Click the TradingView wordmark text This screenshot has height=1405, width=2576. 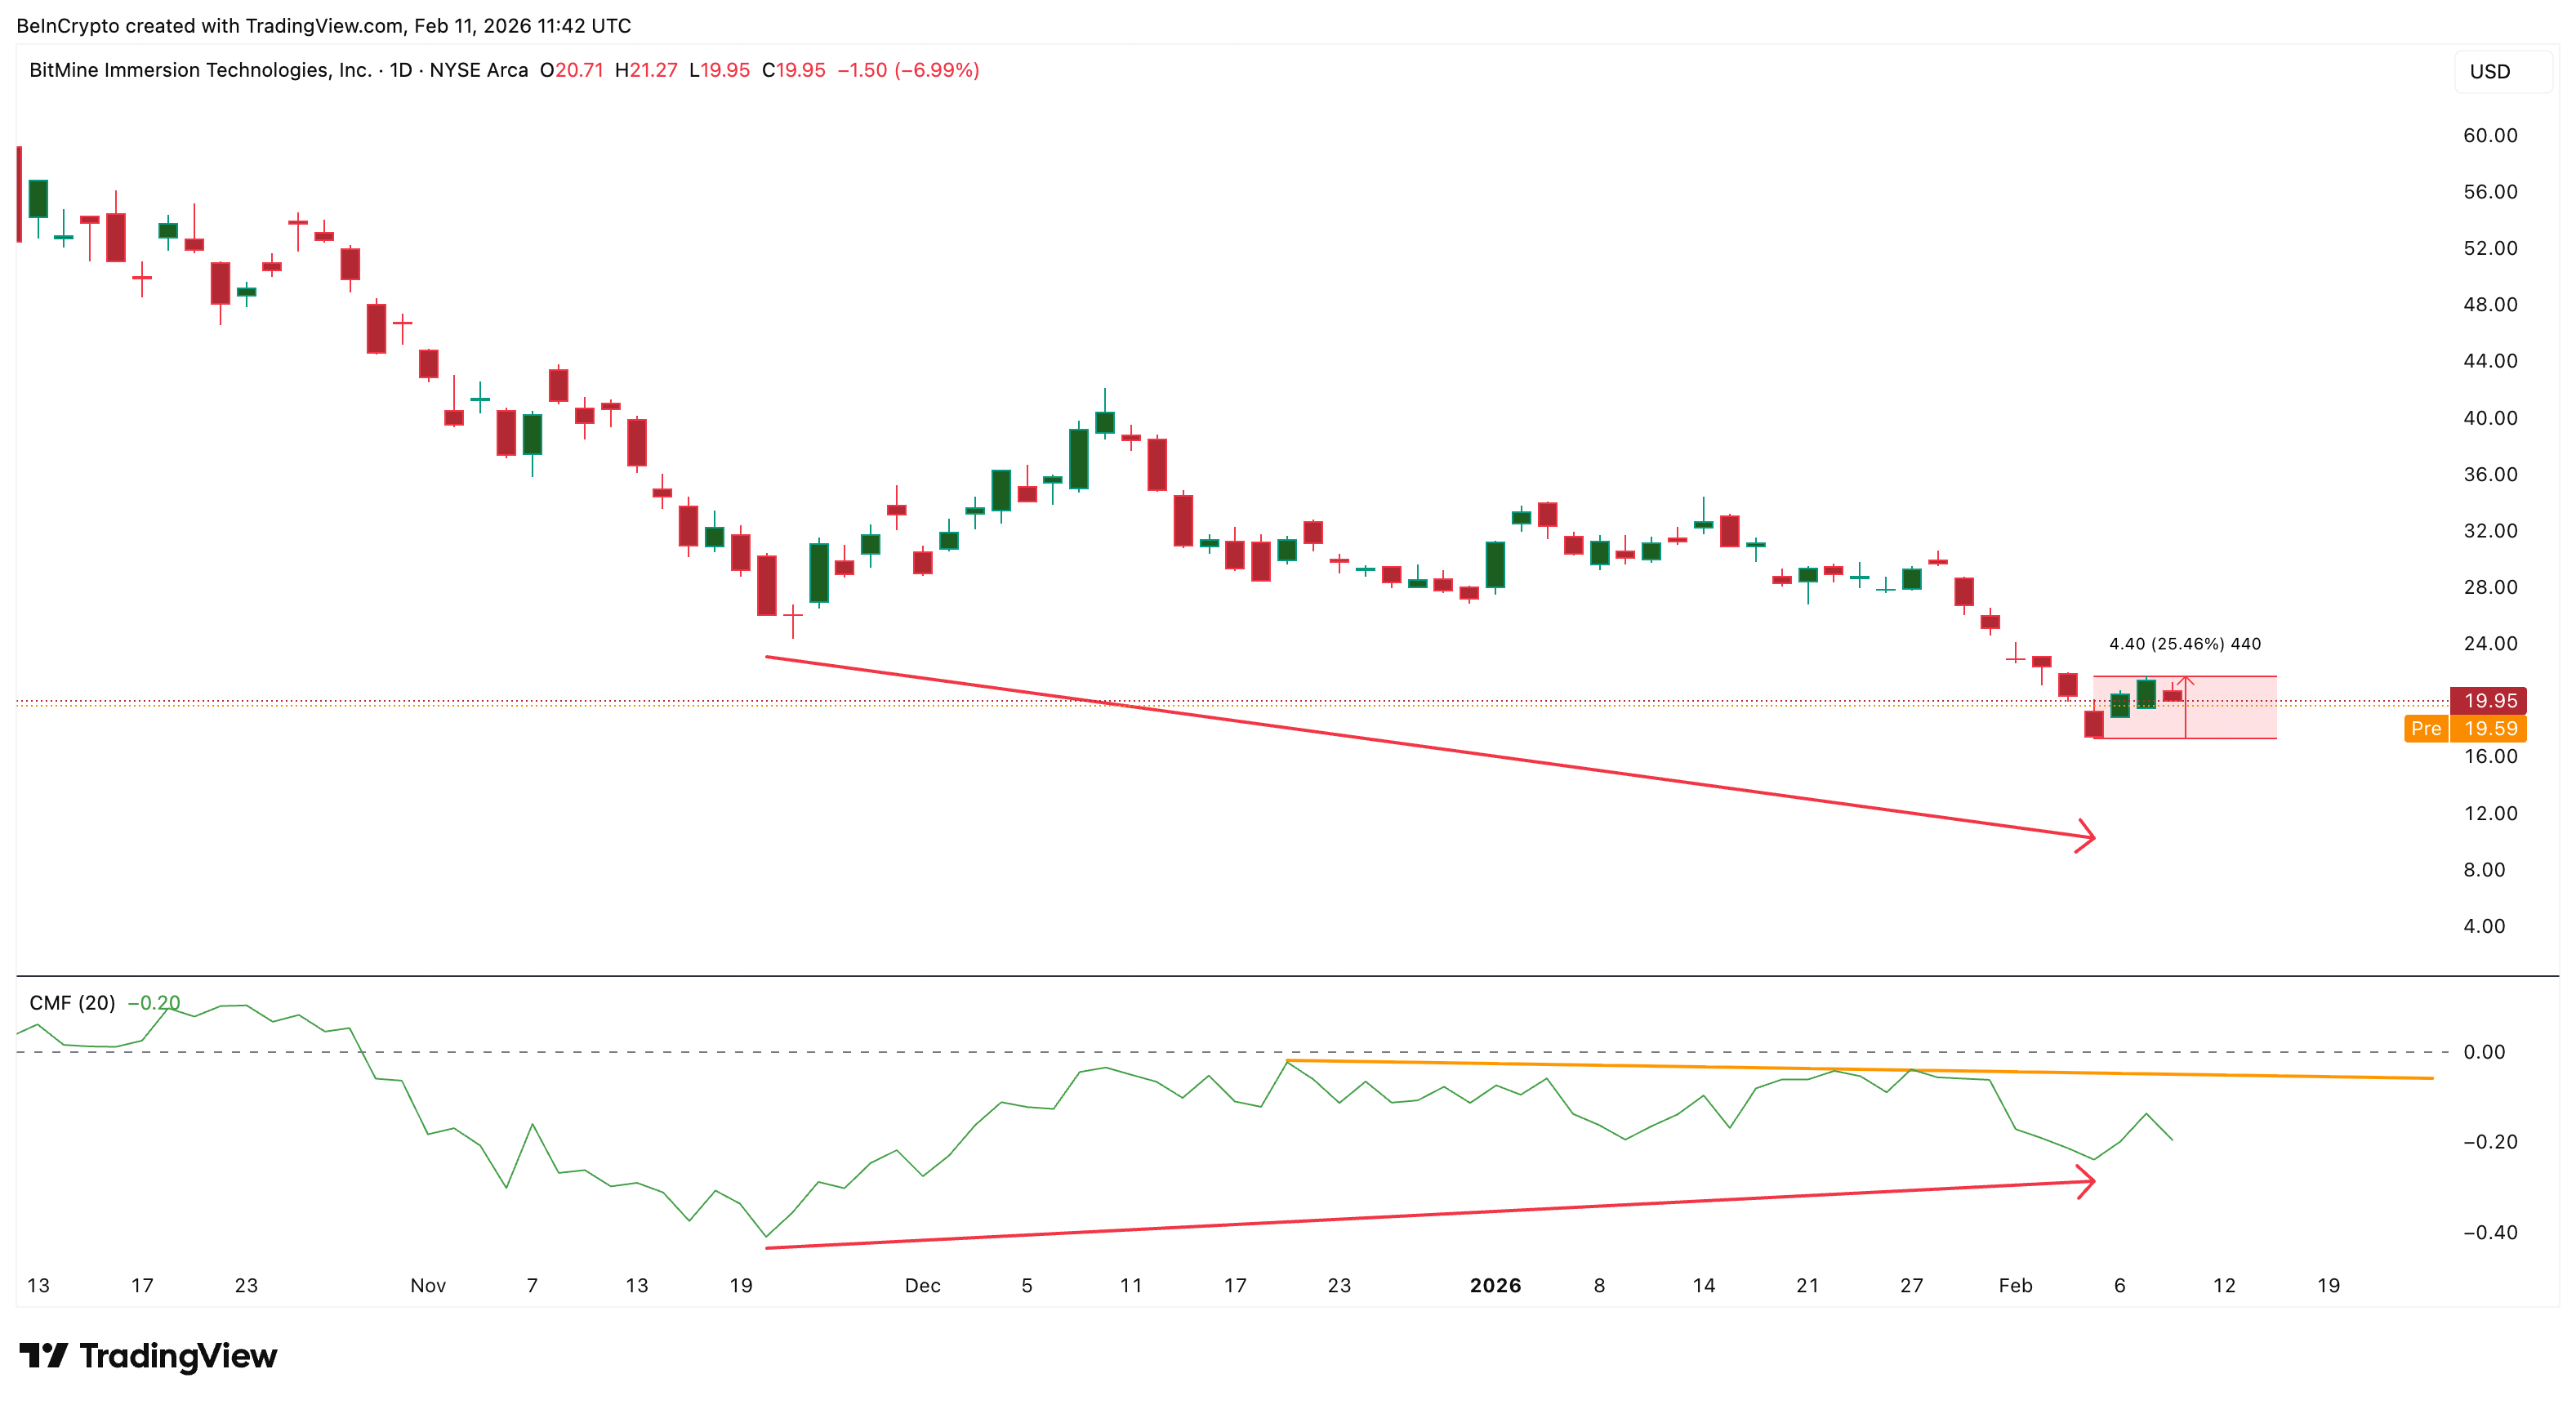178,1356
